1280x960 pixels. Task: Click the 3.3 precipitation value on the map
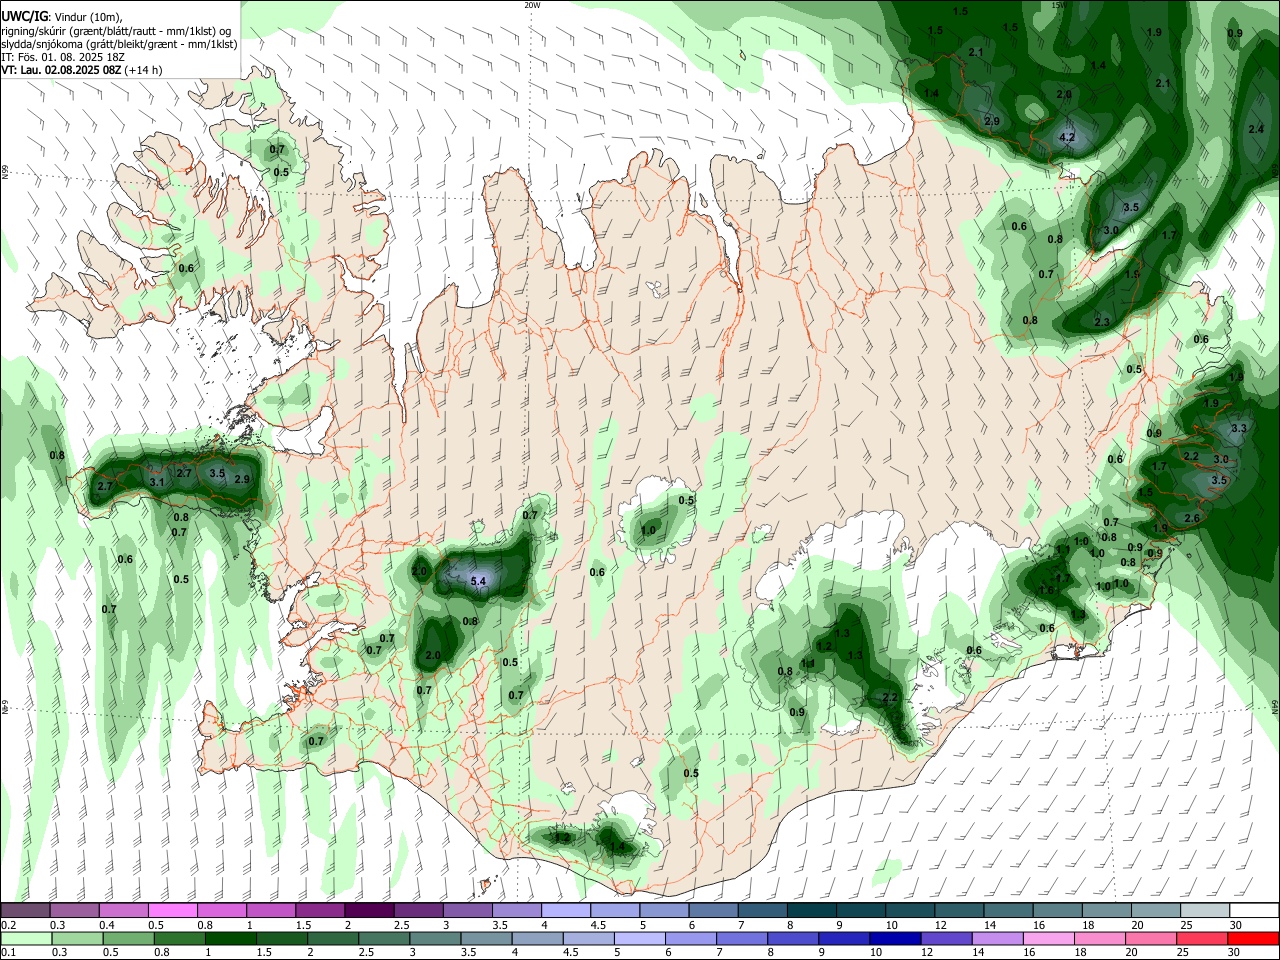(1239, 428)
